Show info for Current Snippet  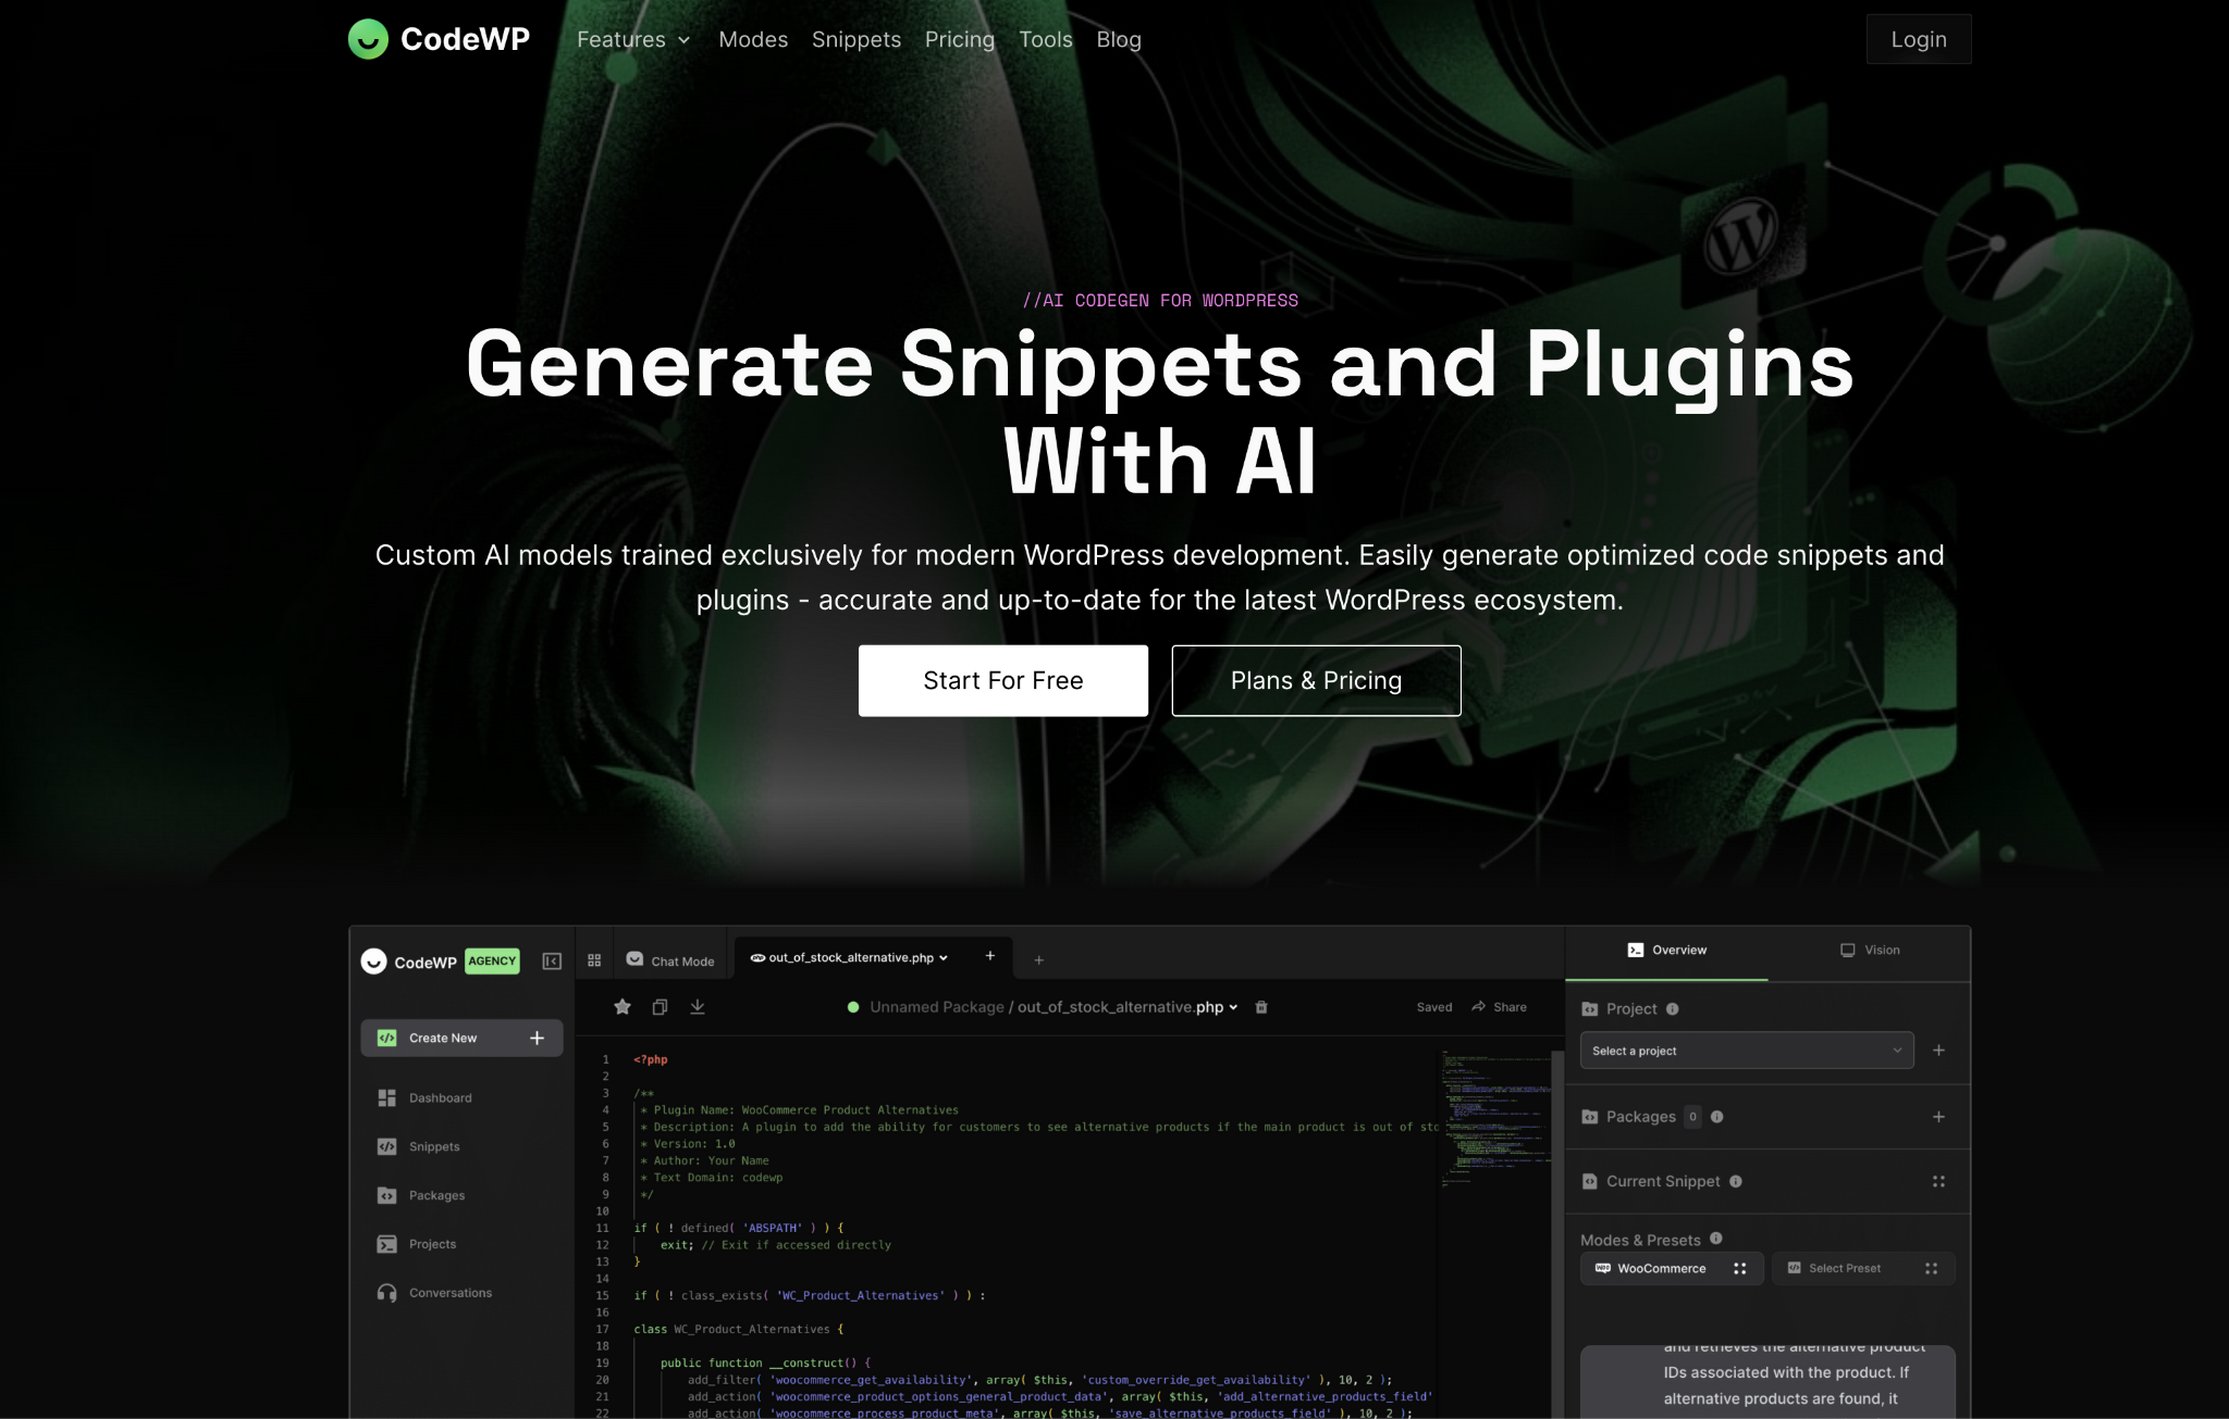tap(1736, 1181)
